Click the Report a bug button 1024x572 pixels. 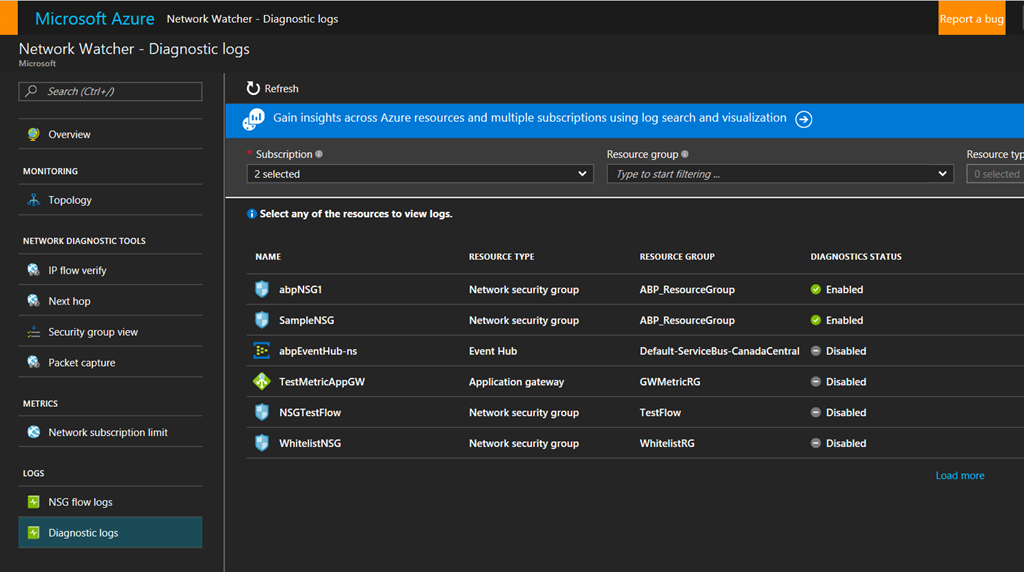[x=971, y=18]
